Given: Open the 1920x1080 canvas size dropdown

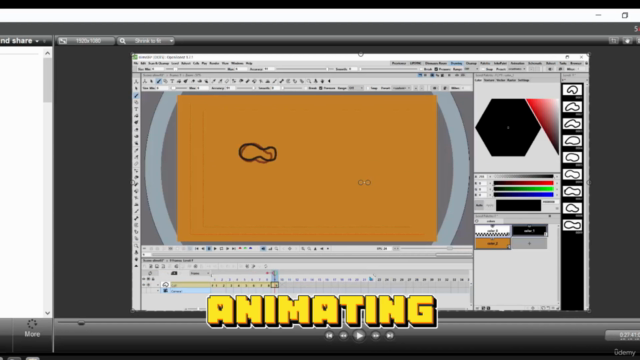Looking at the screenshot, I should [88, 41].
